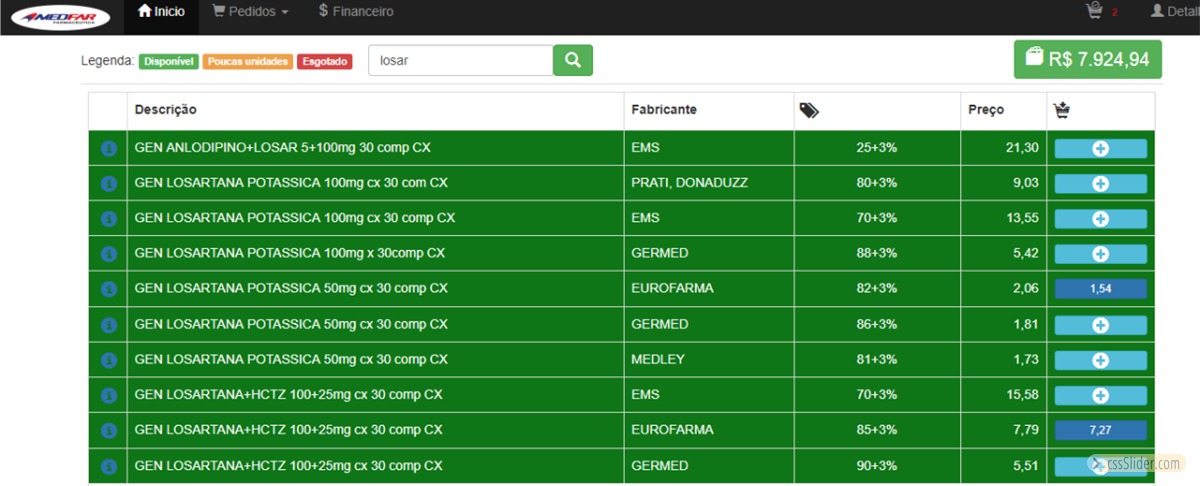
Task: Click the 1,54 cart button for EUROFARMA
Action: [1100, 289]
